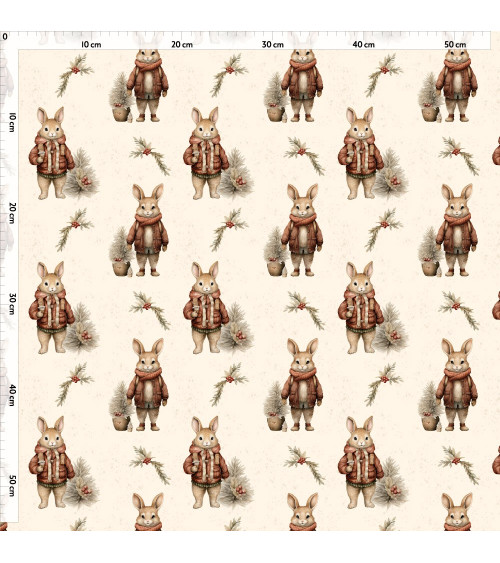Click the 40 cm mark on top ruler
This screenshot has width=500, height=563.
point(364,45)
